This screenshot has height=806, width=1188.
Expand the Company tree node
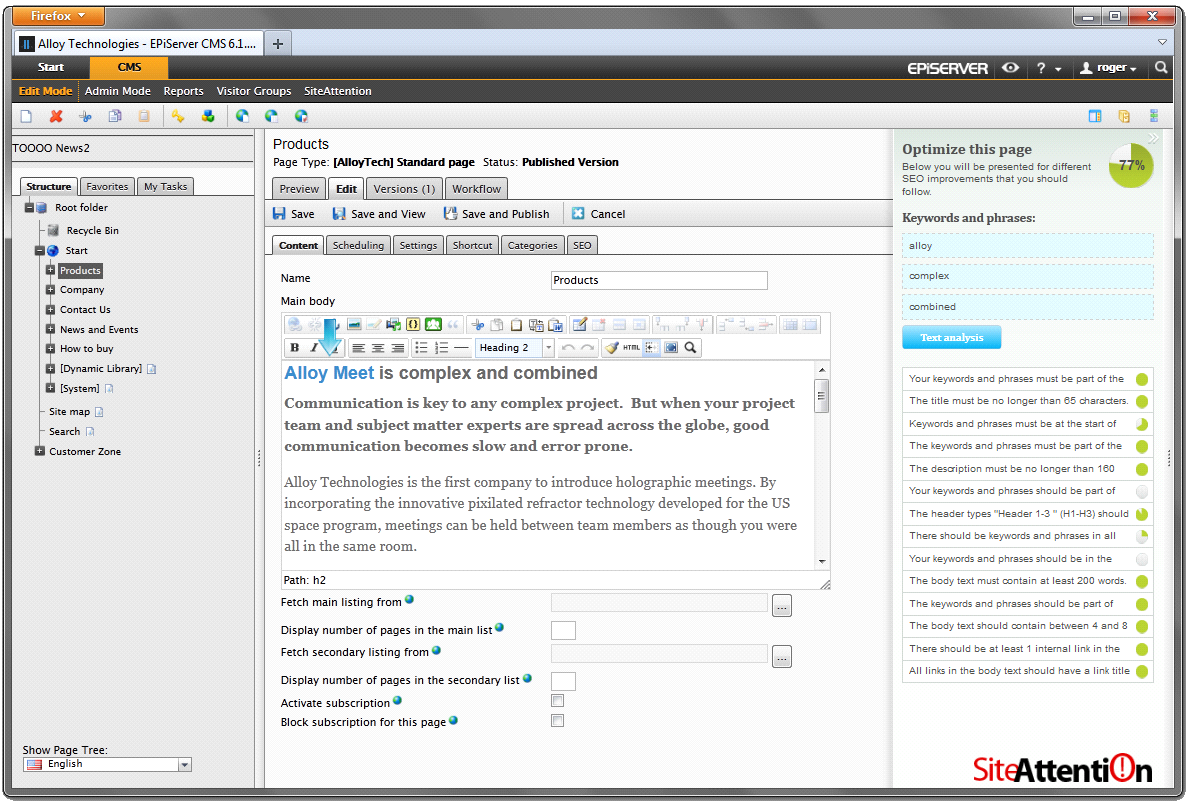tap(50, 290)
